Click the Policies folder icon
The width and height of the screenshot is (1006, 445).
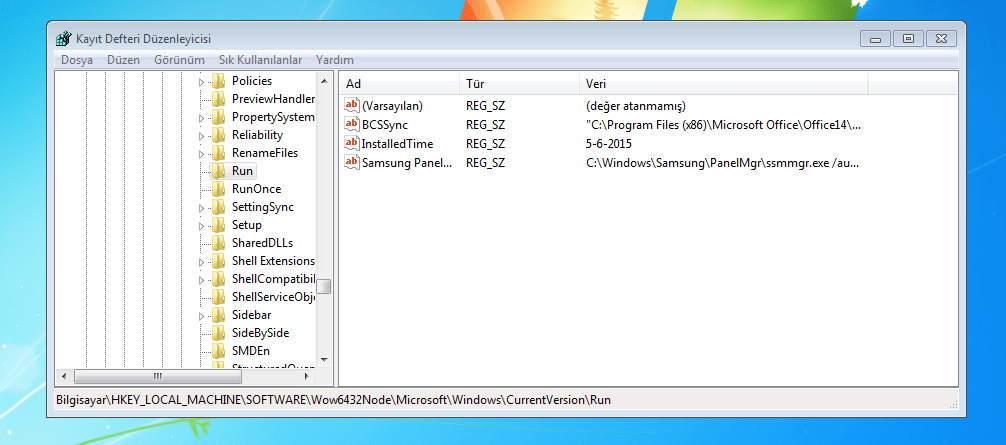point(219,81)
